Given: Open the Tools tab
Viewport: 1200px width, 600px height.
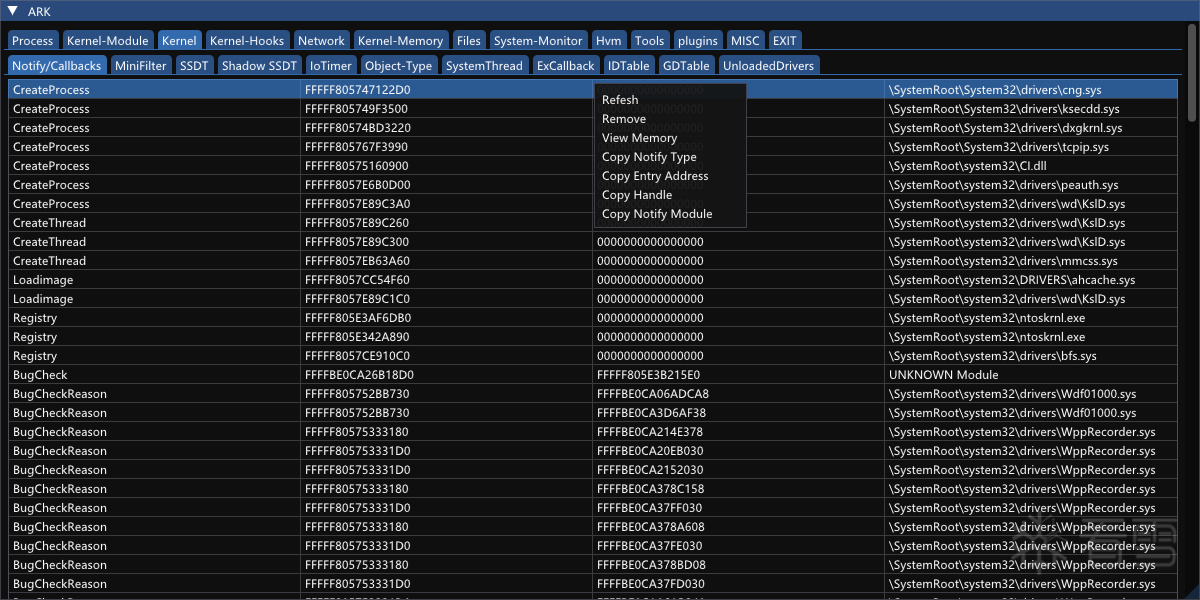Looking at the screenshot, I should pyautogui.click(x=649, y=41).
